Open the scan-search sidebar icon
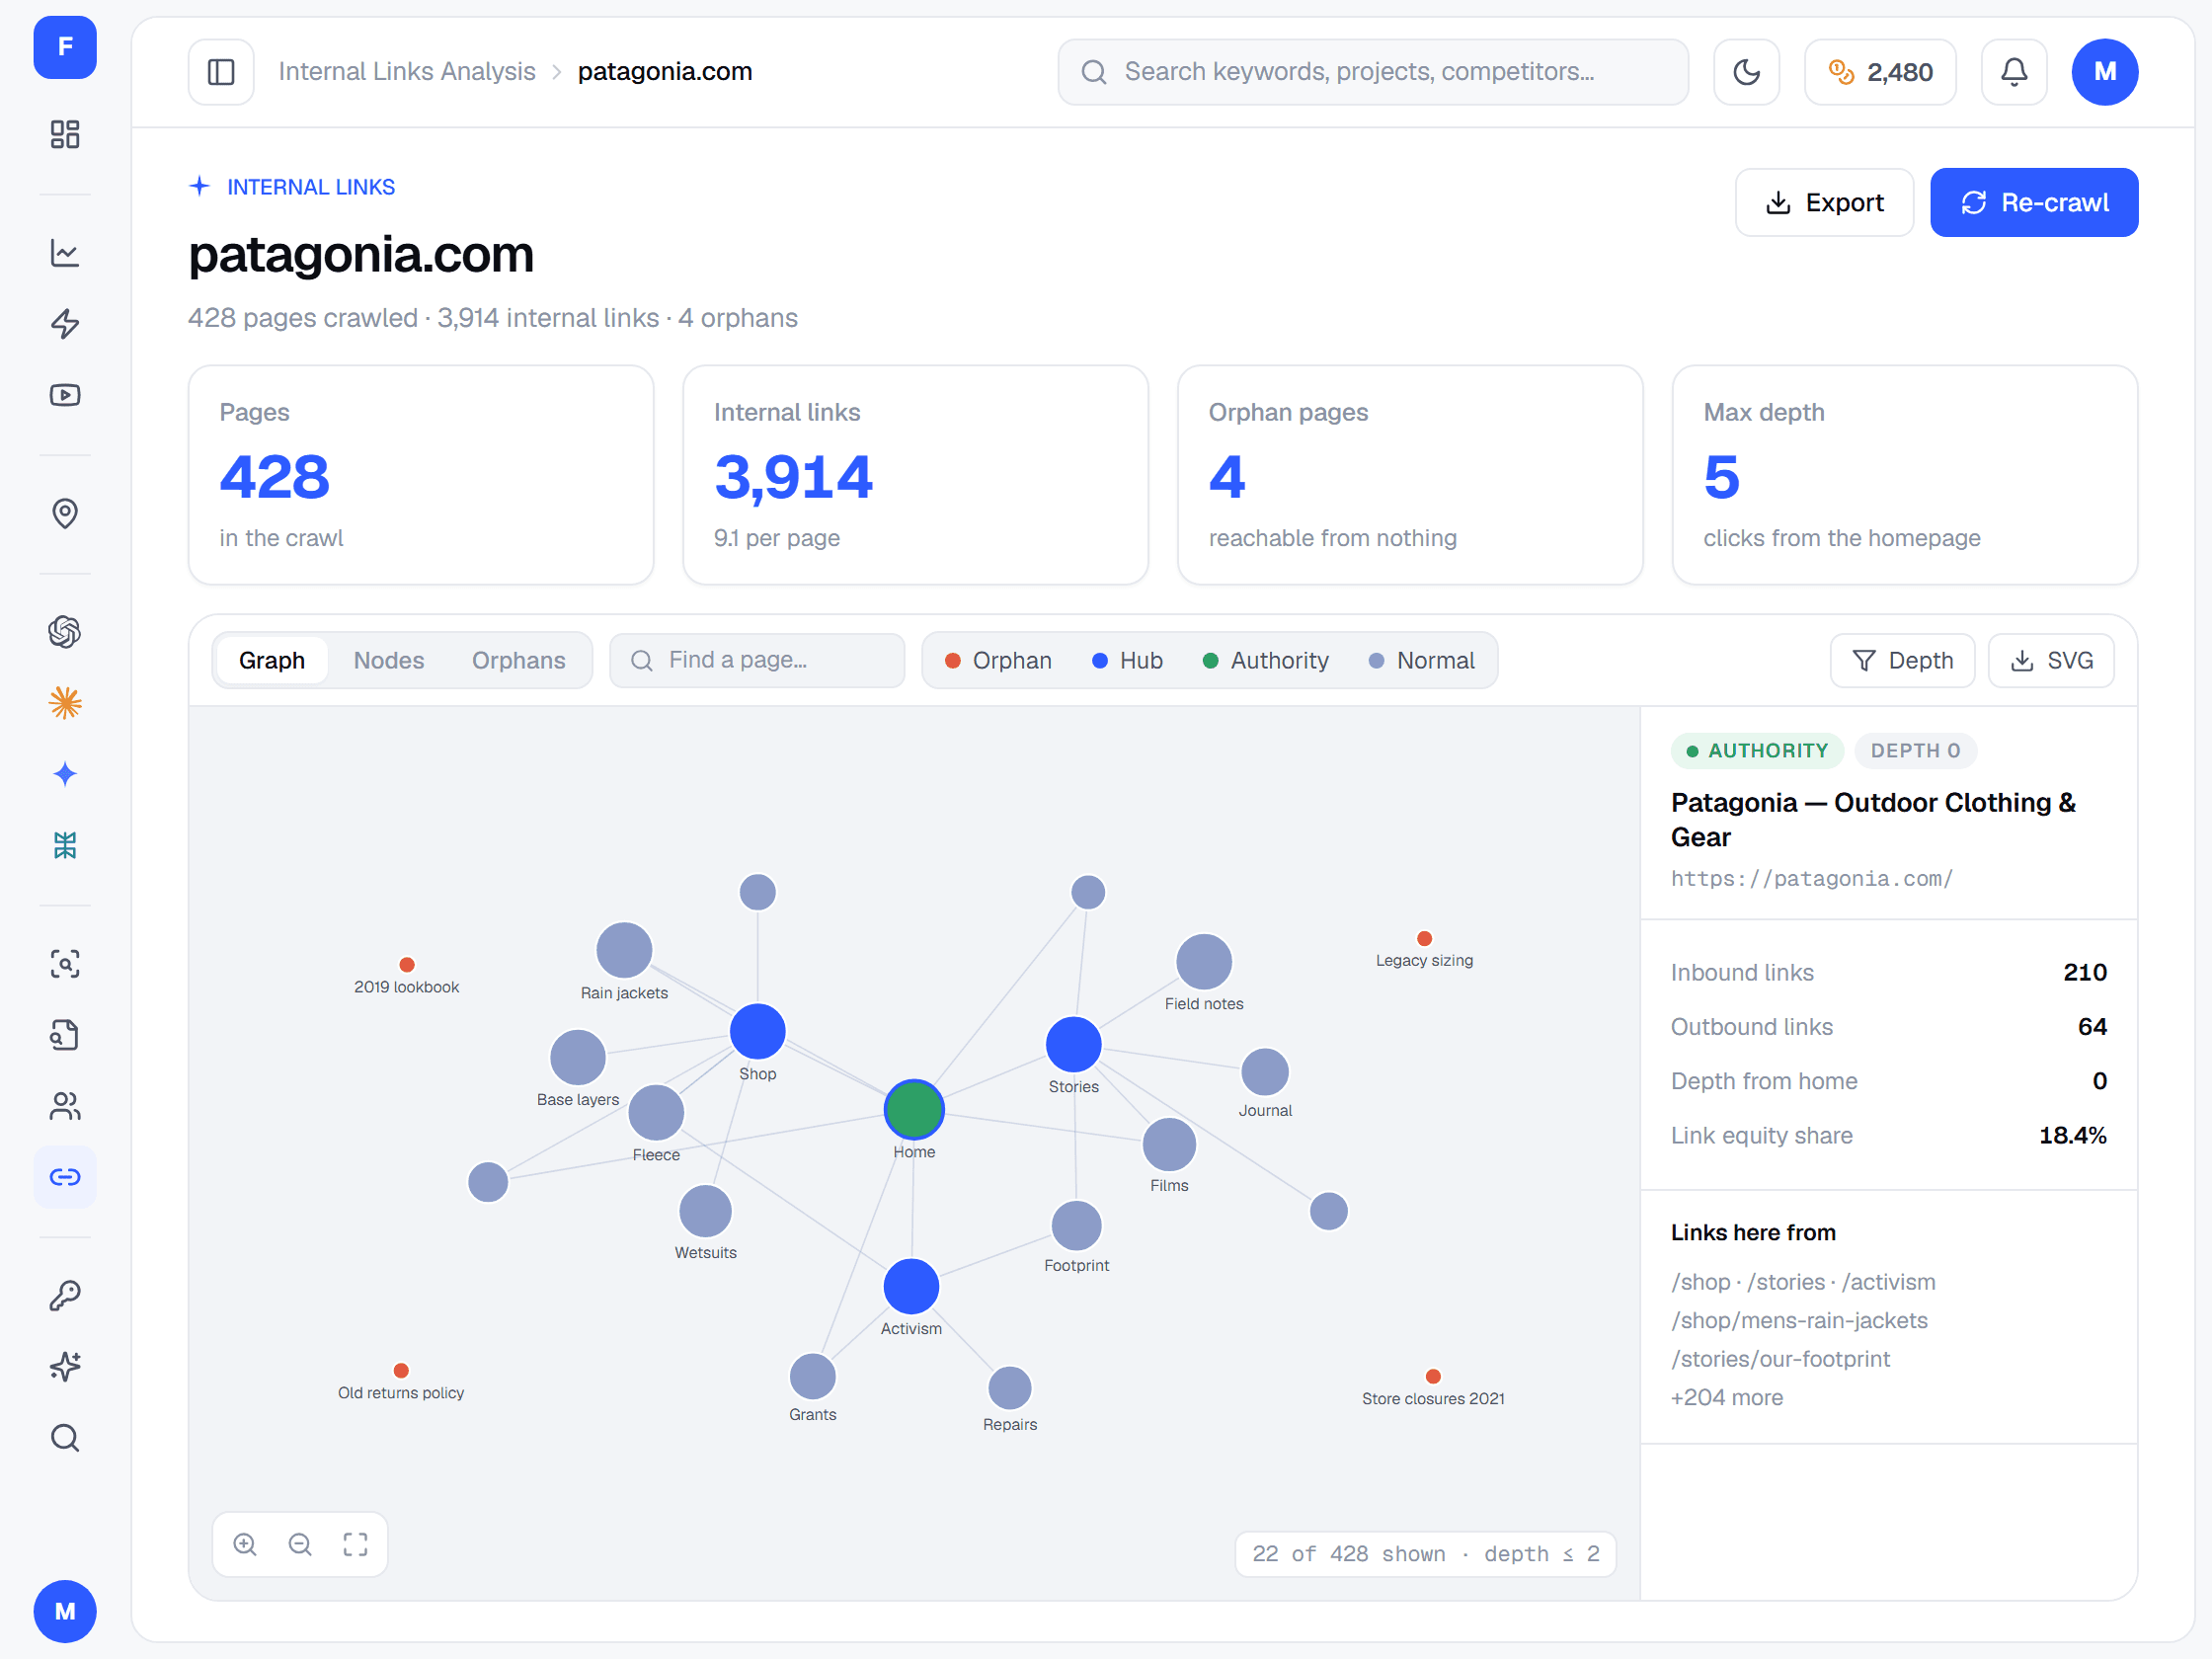2212x1659 pixels. pos(65,964)
